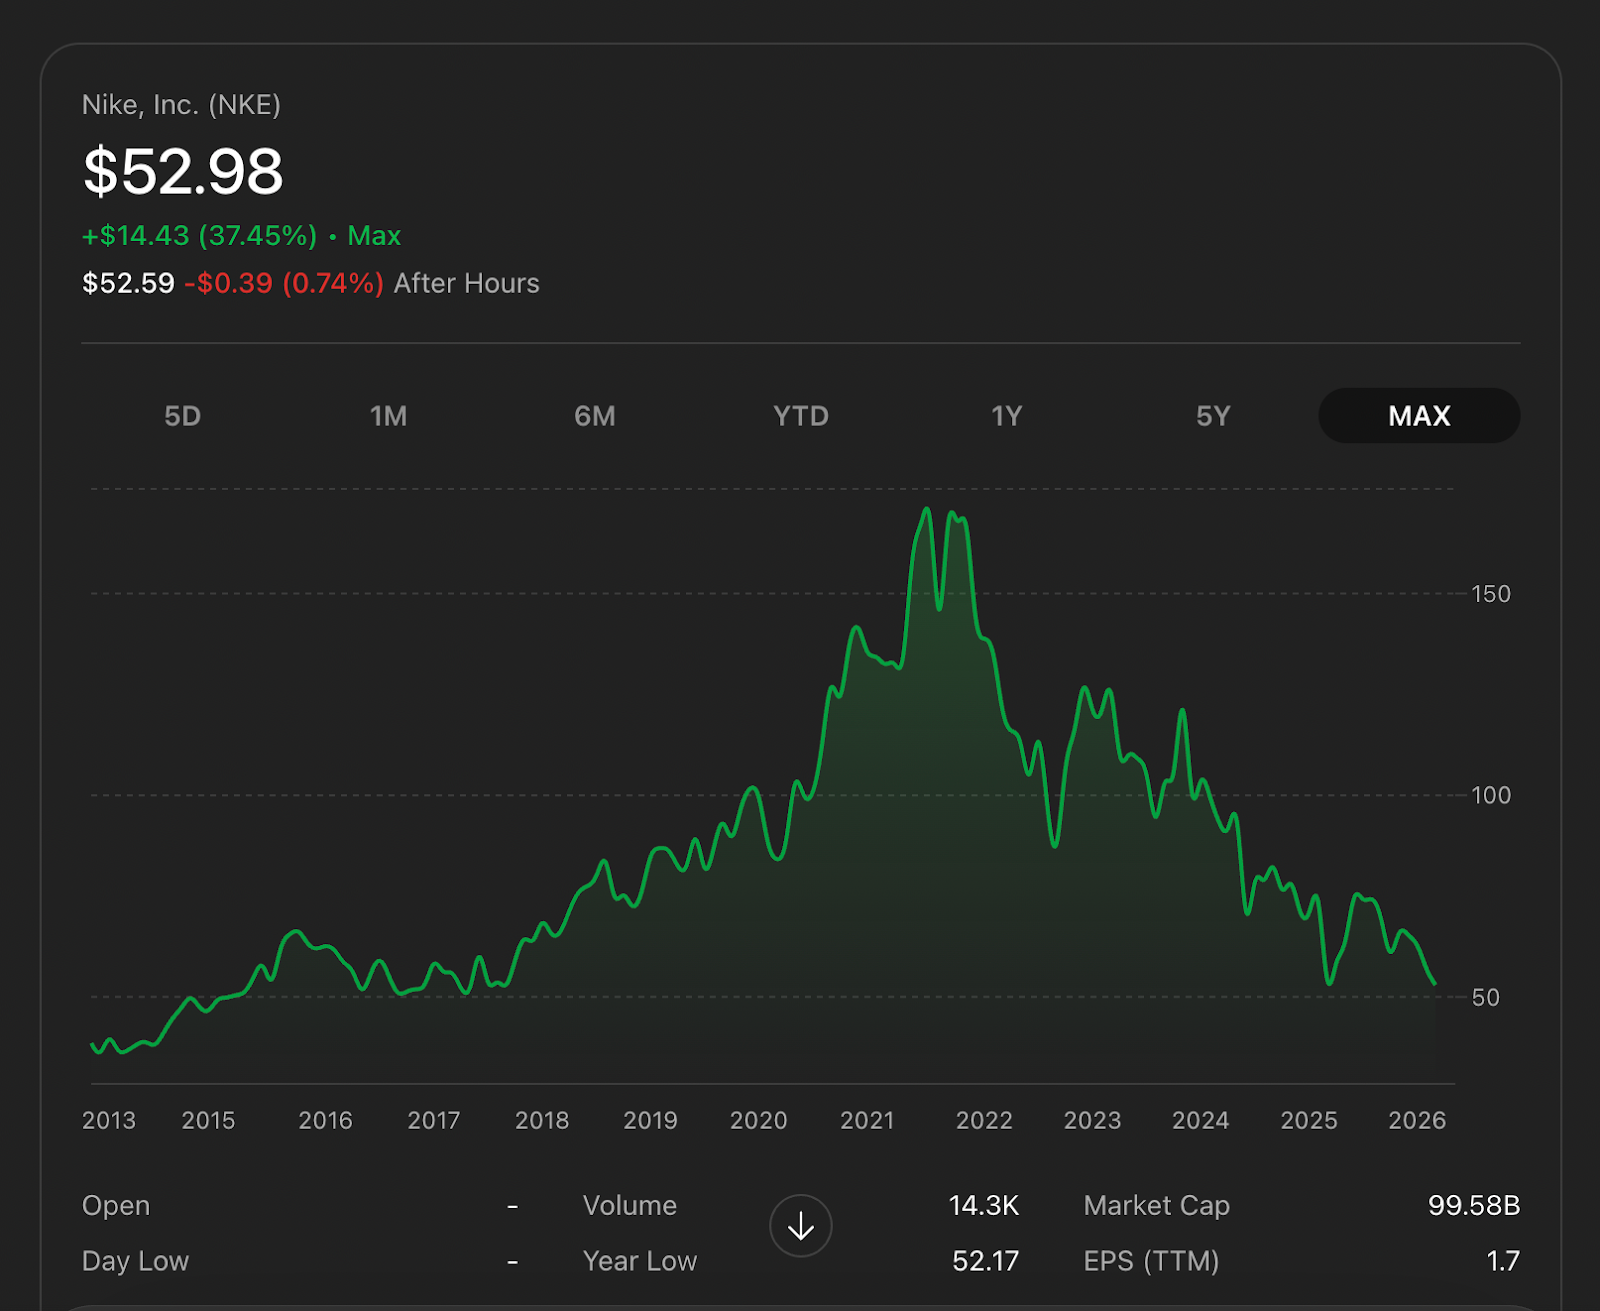Click the Market Cap label
Image resolution: width=1600 pixels, height=1311 pixels.
tap(1157, 1206)
